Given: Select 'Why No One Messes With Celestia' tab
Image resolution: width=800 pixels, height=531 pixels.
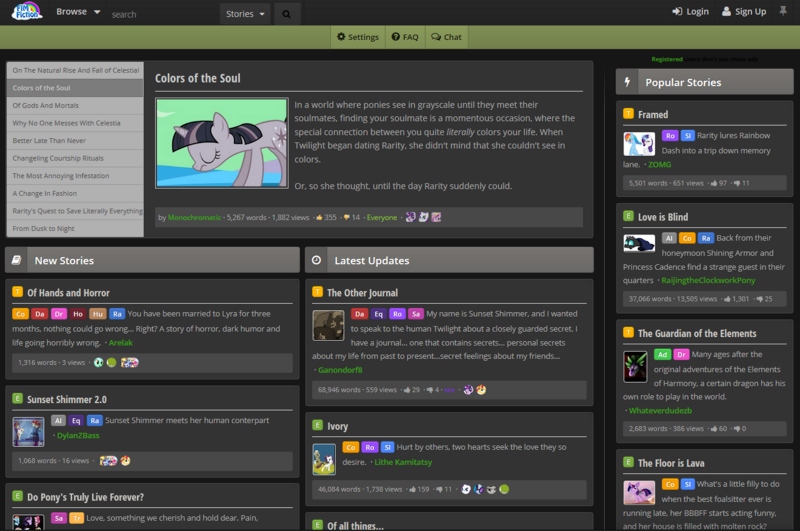Looking at the screenshot, I should tap(75, 123).
